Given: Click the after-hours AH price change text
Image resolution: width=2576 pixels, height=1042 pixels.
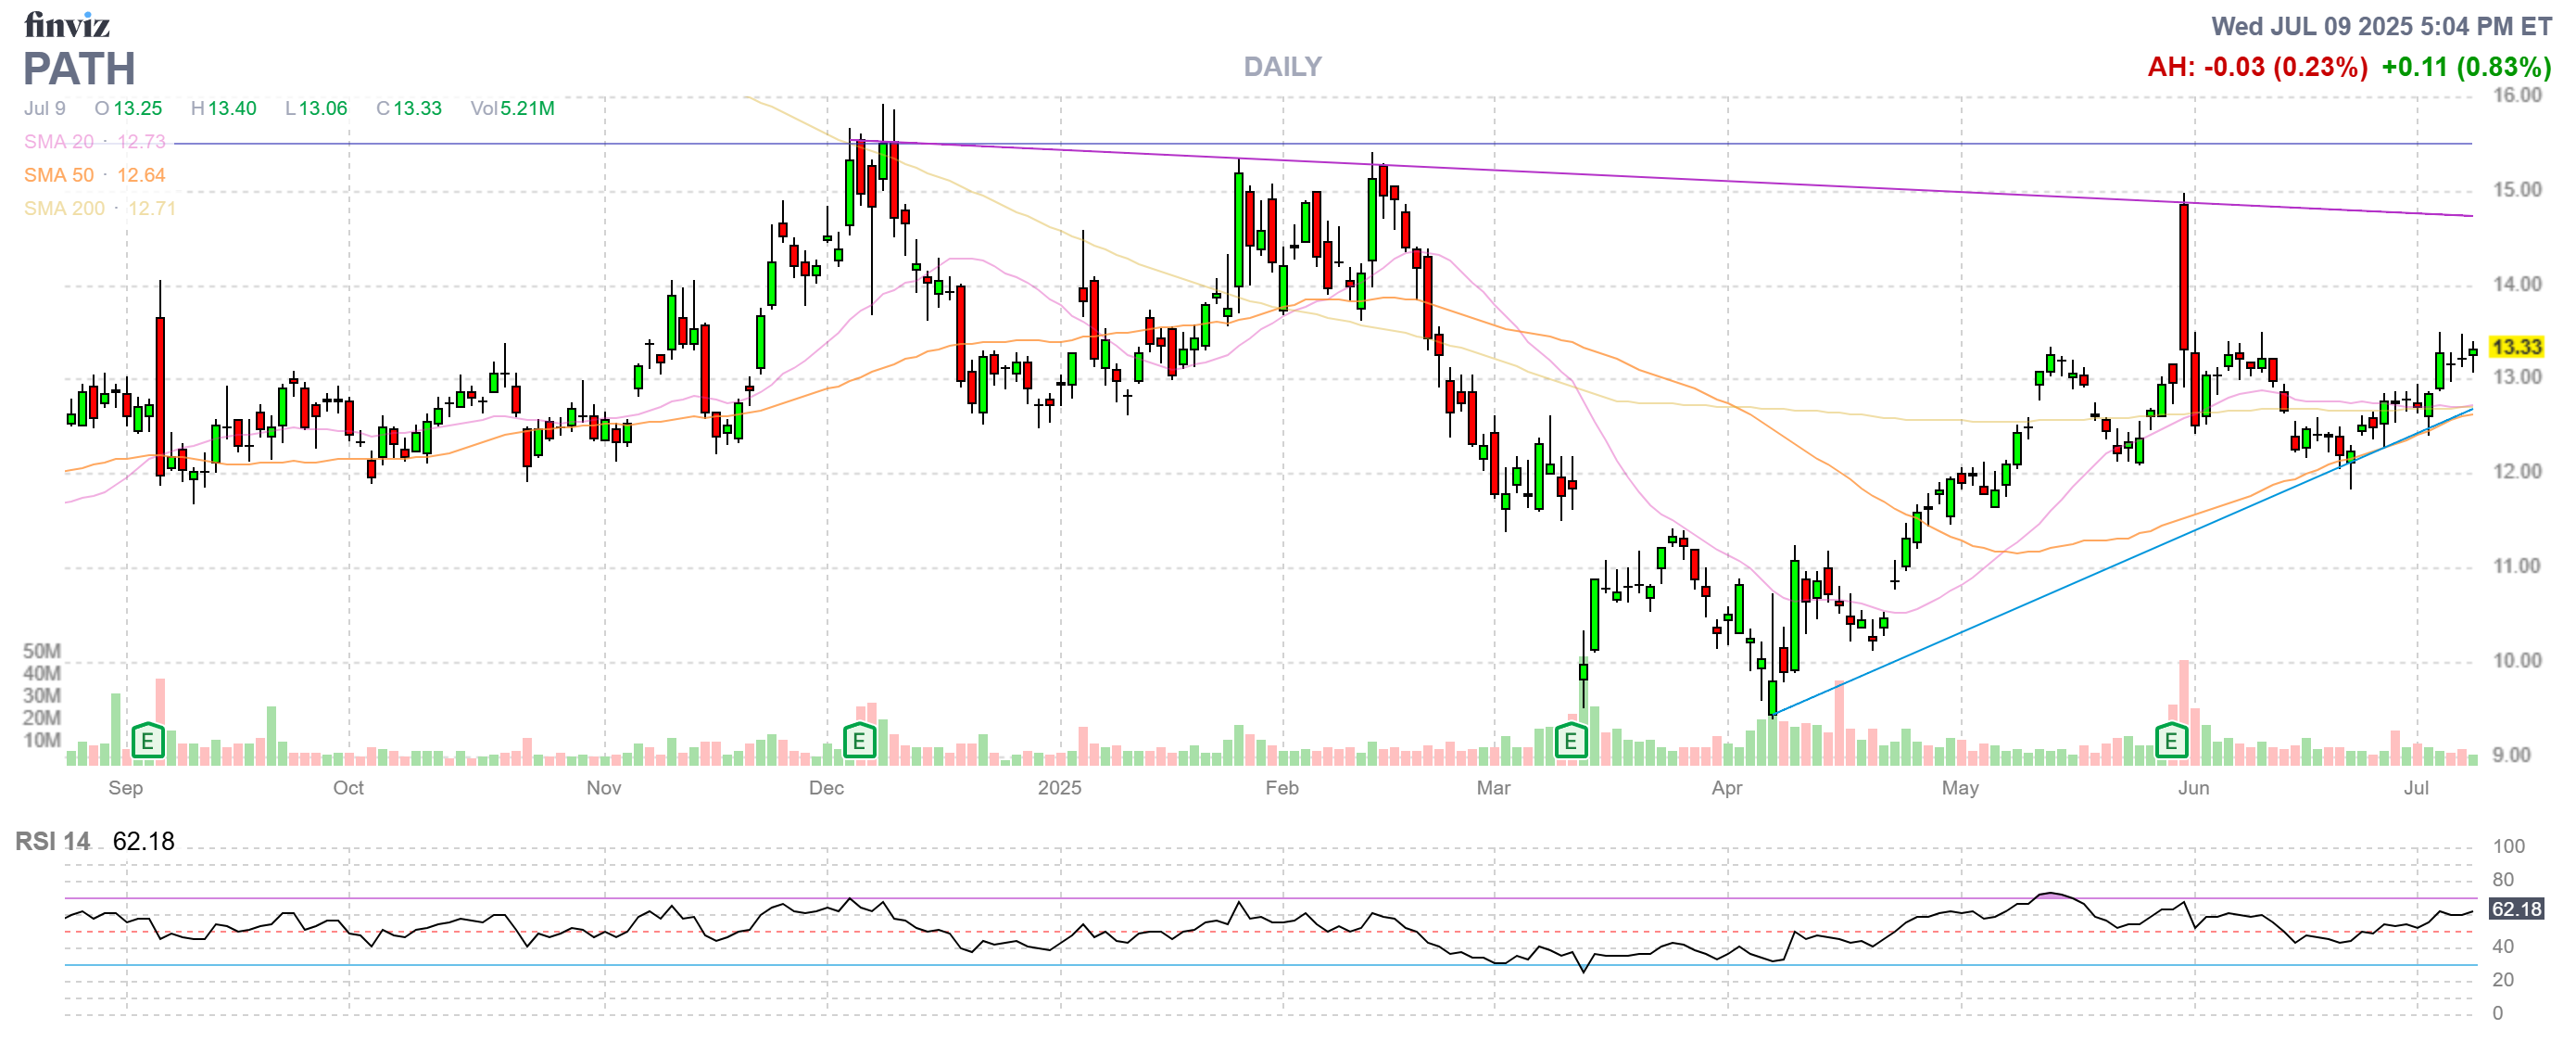Looking at the screenshot, I should [x=2256, y=67].
